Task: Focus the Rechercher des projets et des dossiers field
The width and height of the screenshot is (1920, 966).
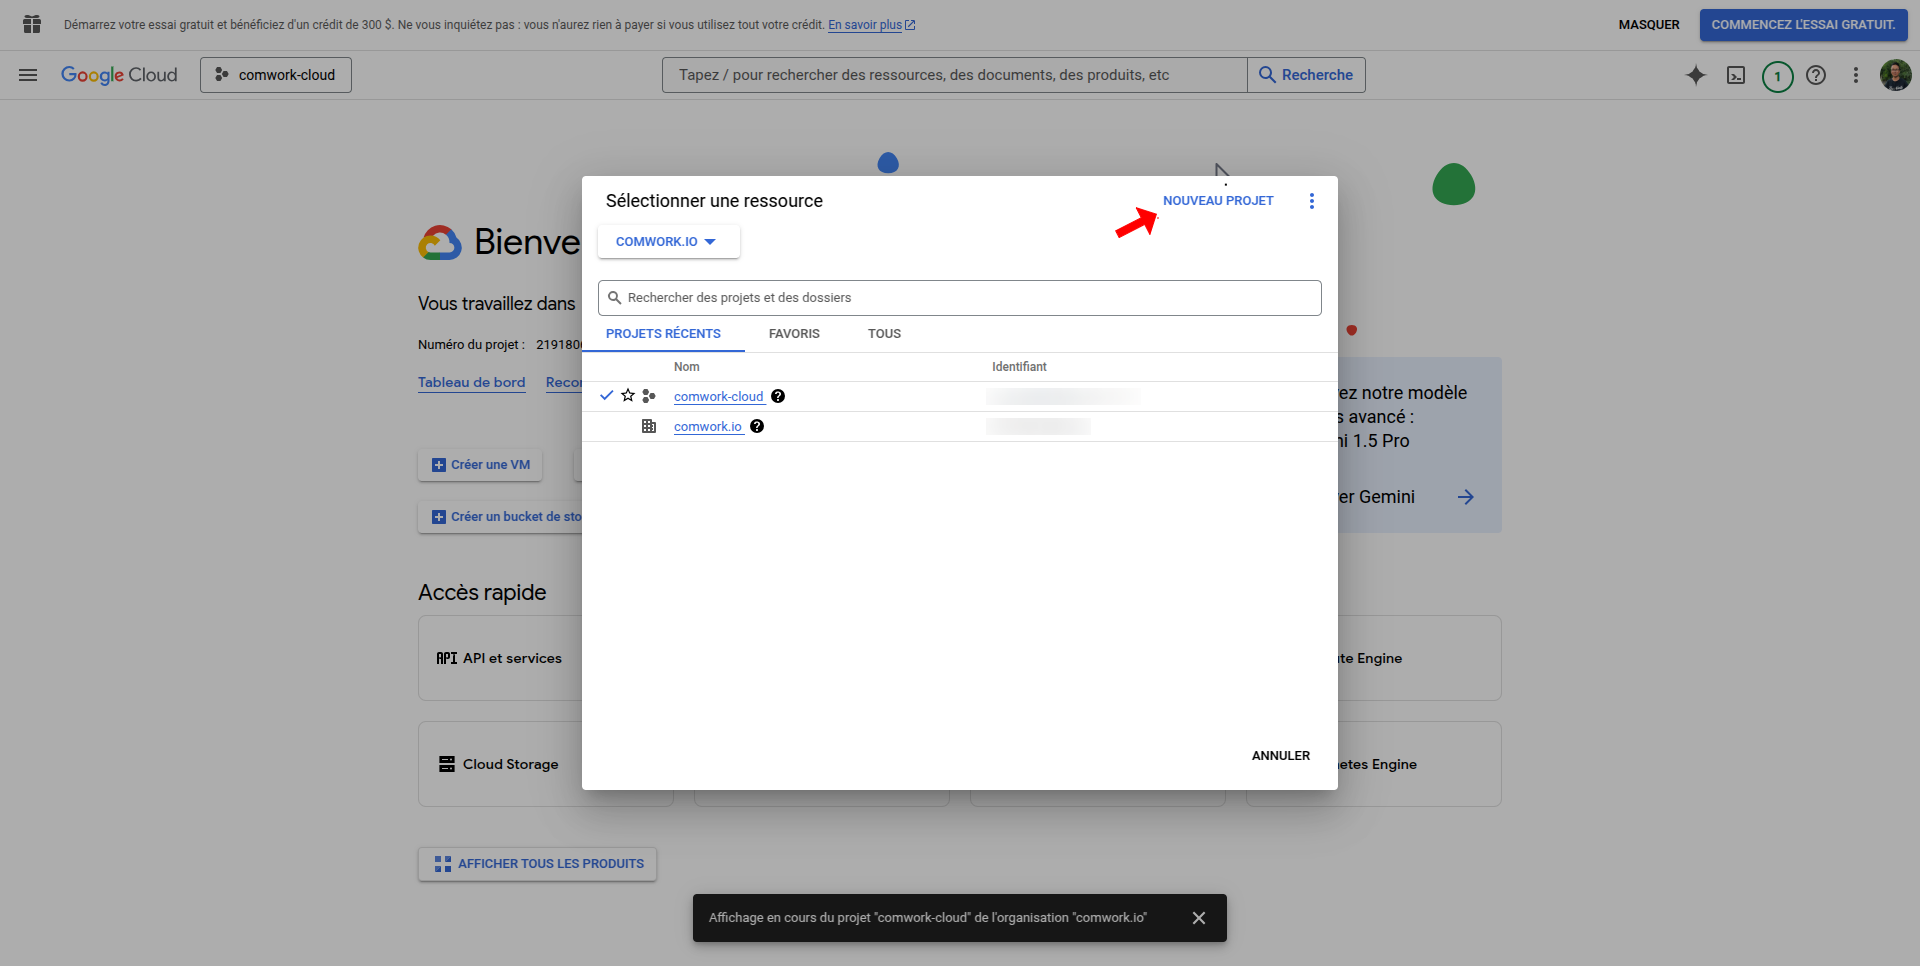Action: [x=960, y=298]
